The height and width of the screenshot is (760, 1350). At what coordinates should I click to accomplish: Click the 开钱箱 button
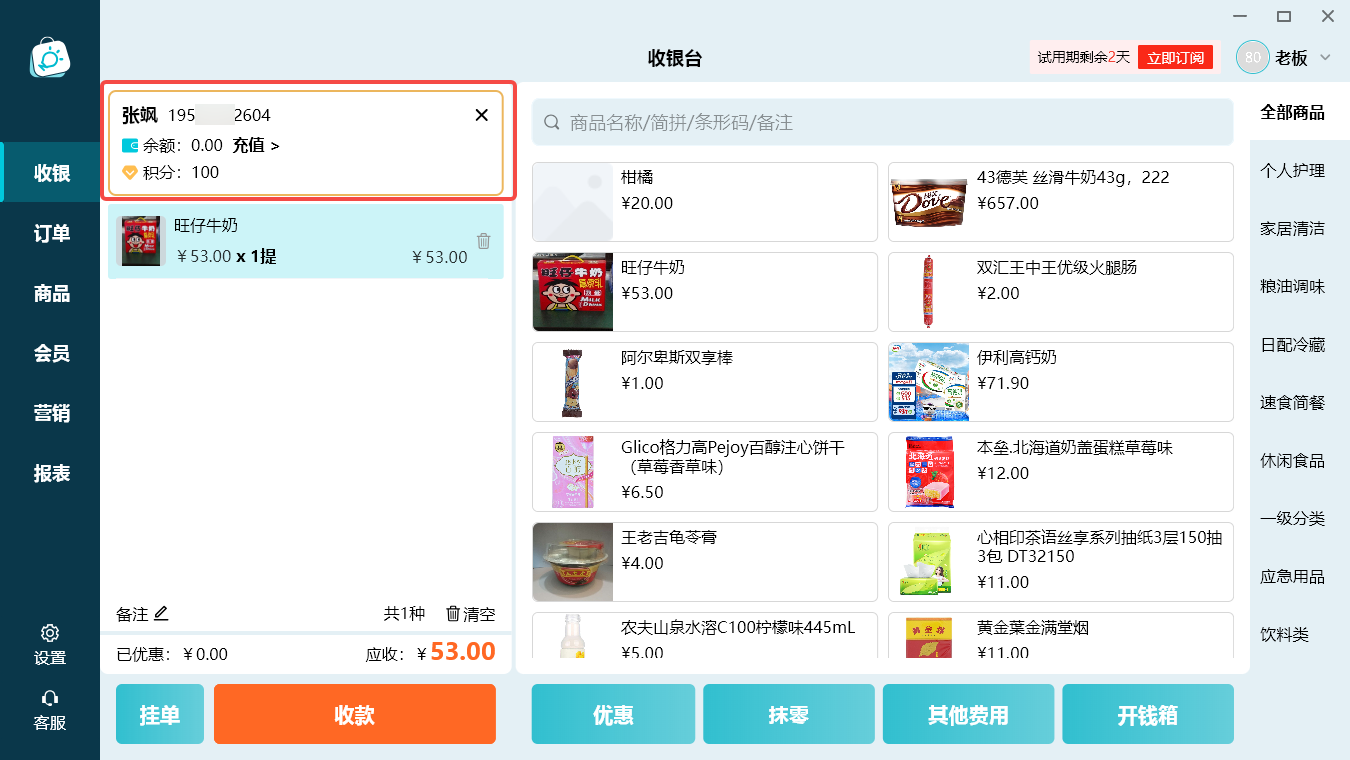tap(1148, 714)
